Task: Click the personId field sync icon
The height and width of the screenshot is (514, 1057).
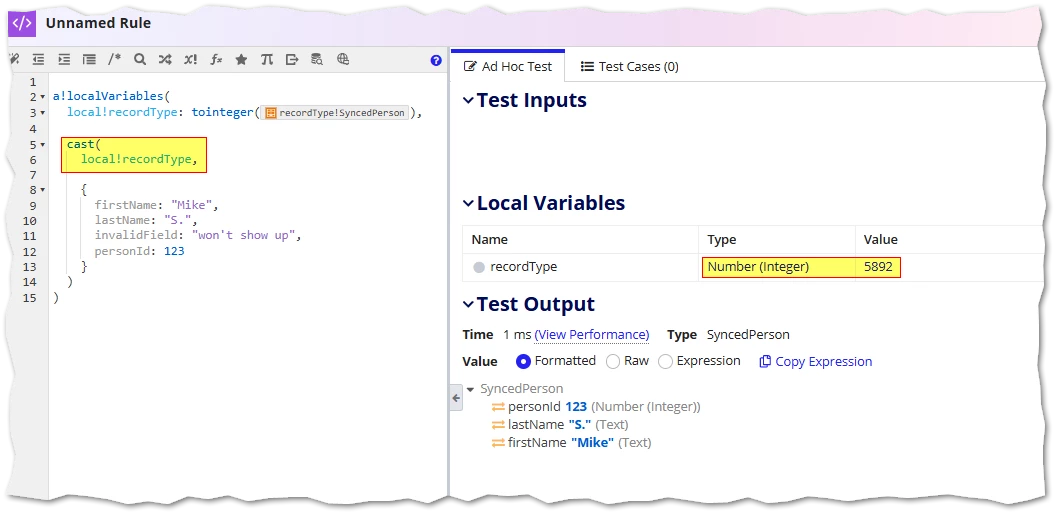Action: pyautogui.click(x=498, y=407)
